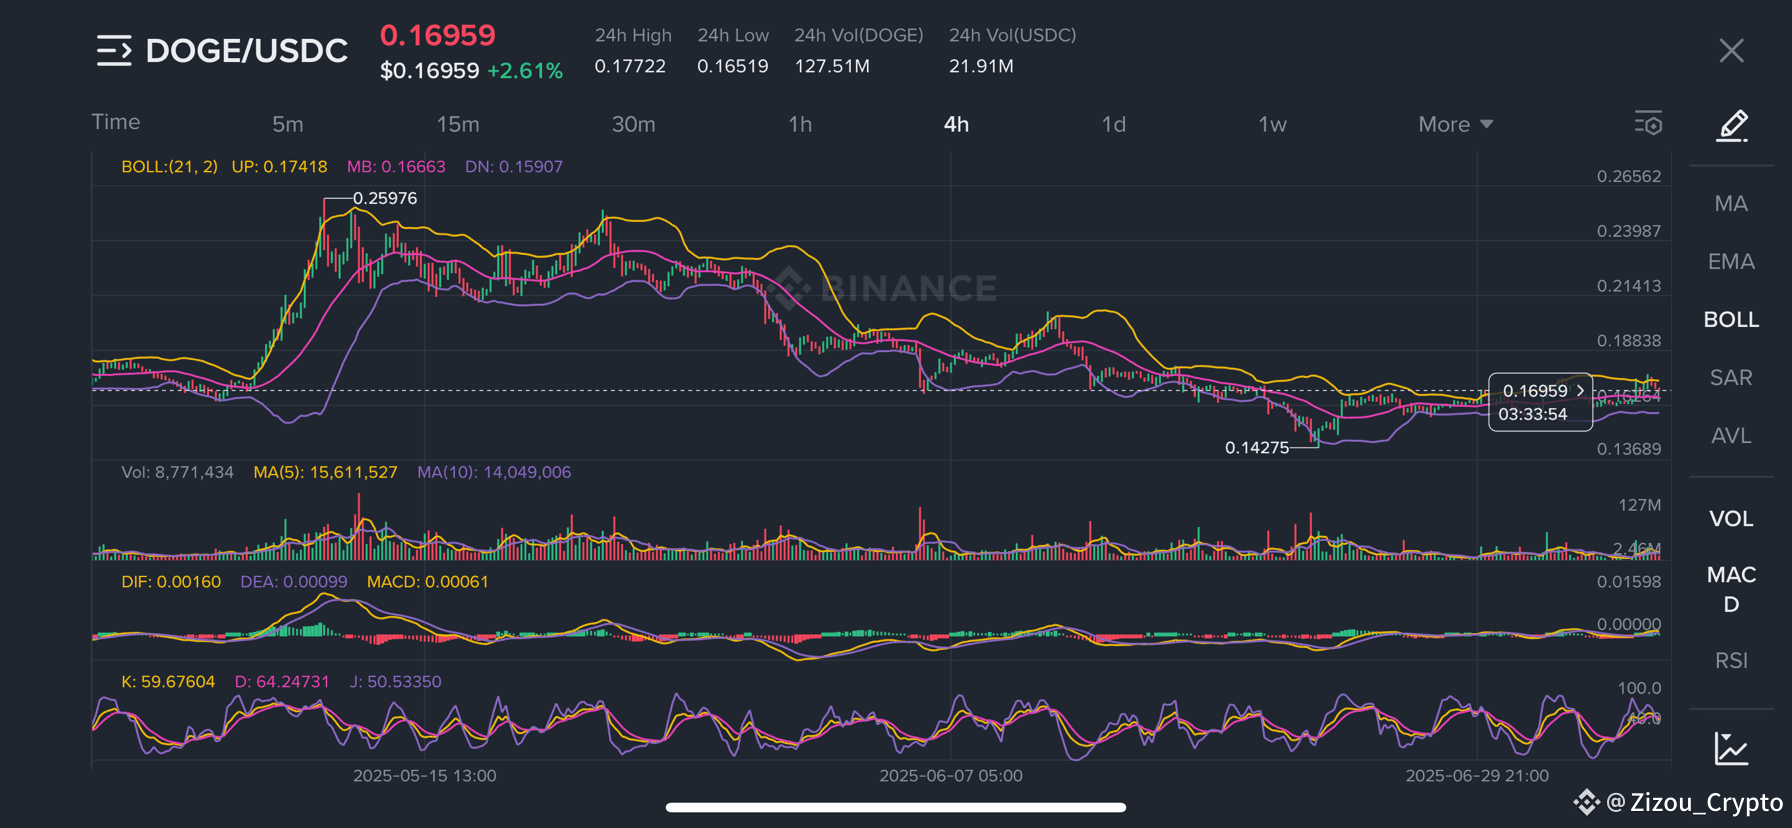This screenshot has width=1792, height=828.
Task: Click the +2.61% change percentage
Action: coord(525,71)
